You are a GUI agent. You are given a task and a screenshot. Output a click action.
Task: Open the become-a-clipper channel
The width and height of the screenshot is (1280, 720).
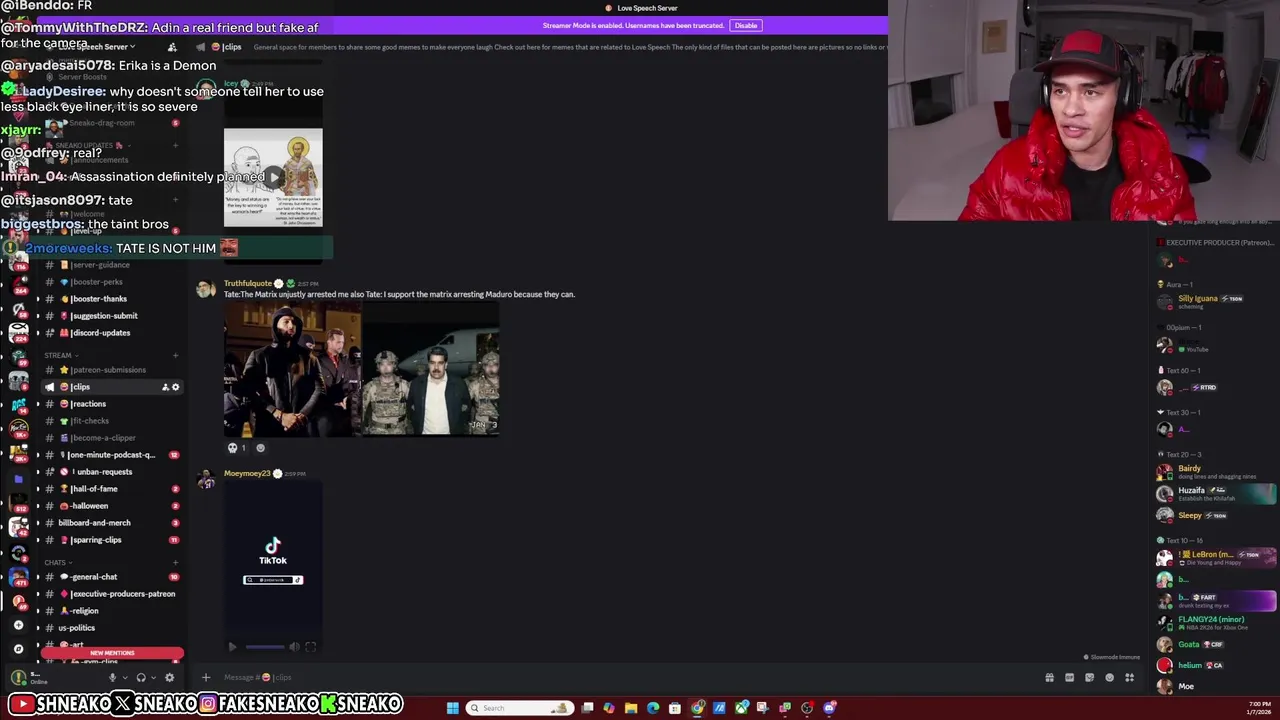tap(110, 438)
